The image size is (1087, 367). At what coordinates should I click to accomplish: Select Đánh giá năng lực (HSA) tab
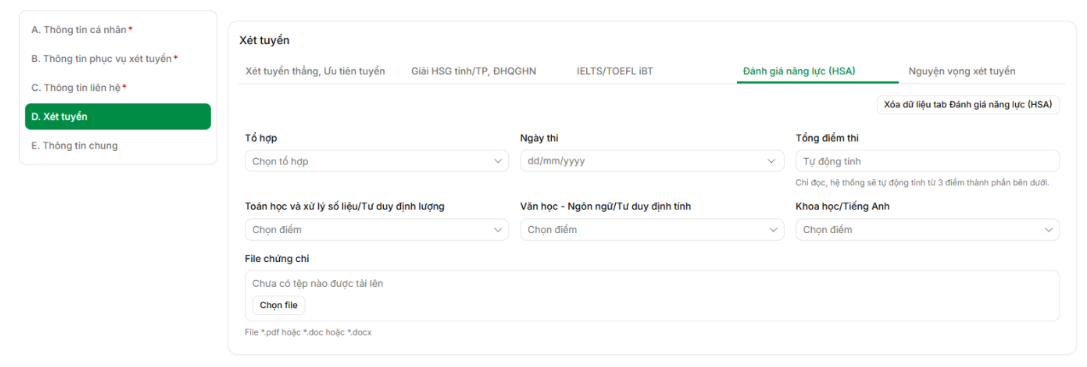(x=799, y=71)
